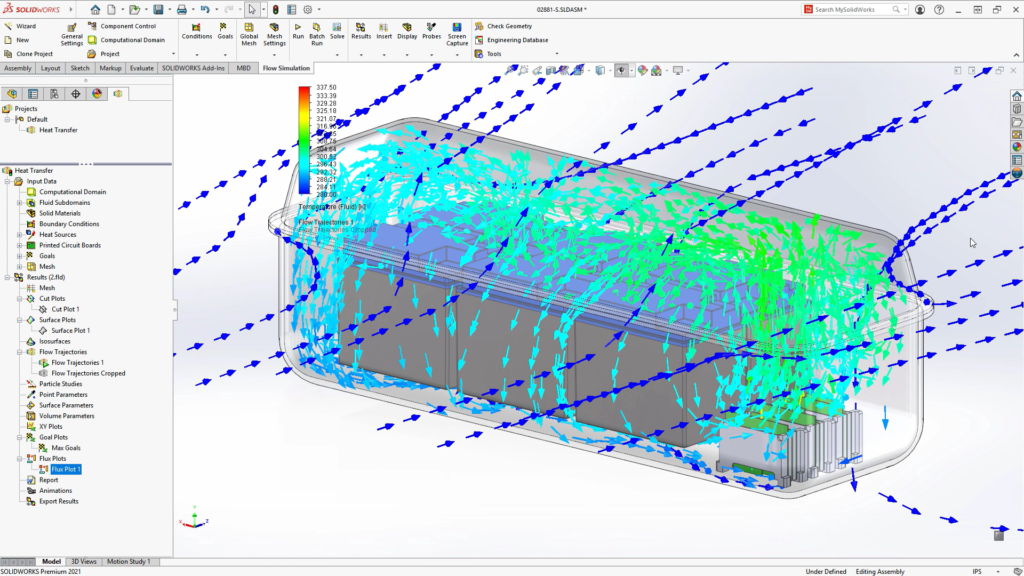Click the Home icon in right task pane
The width and height of the screenshot is (1024, 576).
[1017, 96]
